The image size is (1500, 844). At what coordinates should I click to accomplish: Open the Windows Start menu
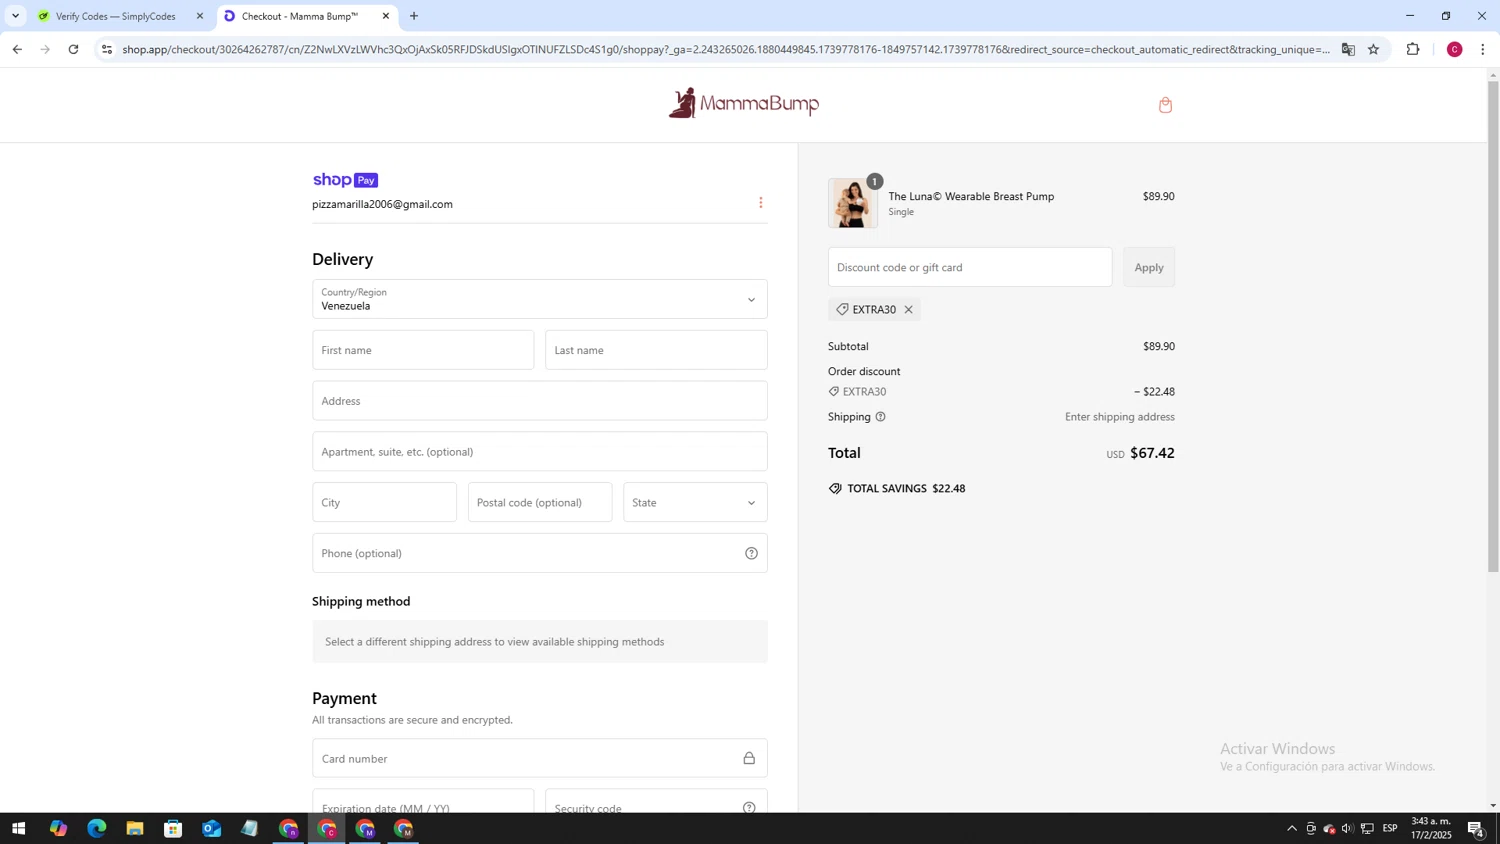coord(18,828)
